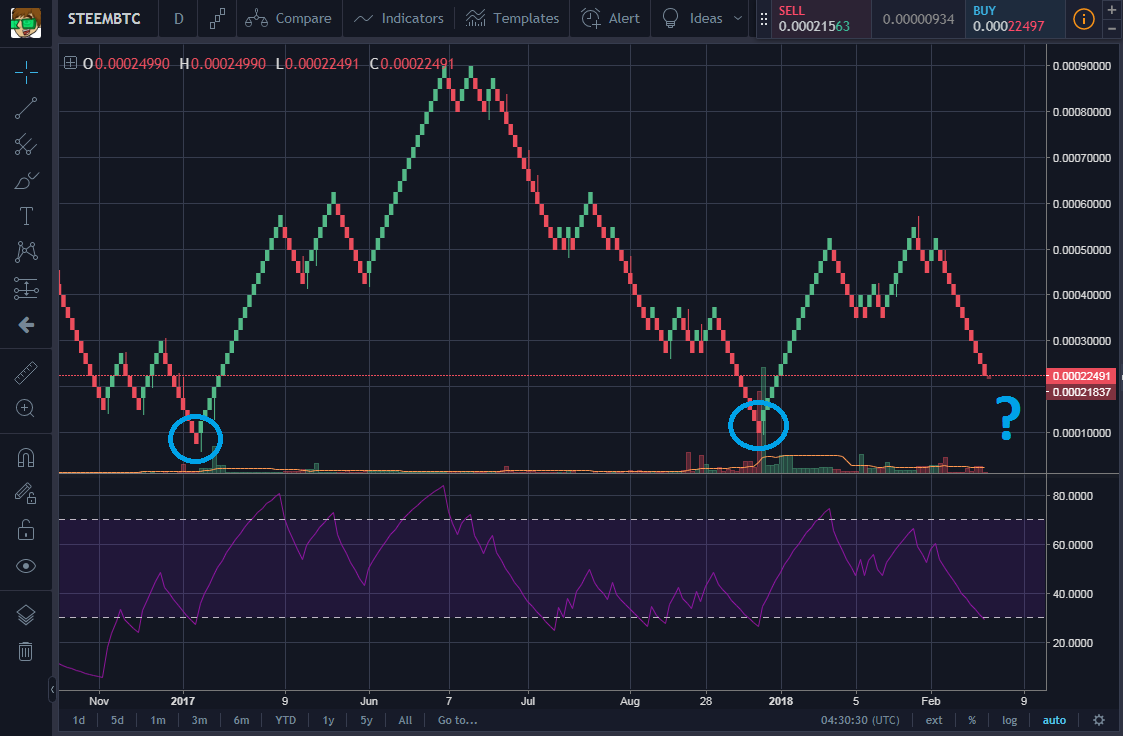Toggle extended hours with ext
This screenshot has width=1123, height=736.
coord(934,720)
